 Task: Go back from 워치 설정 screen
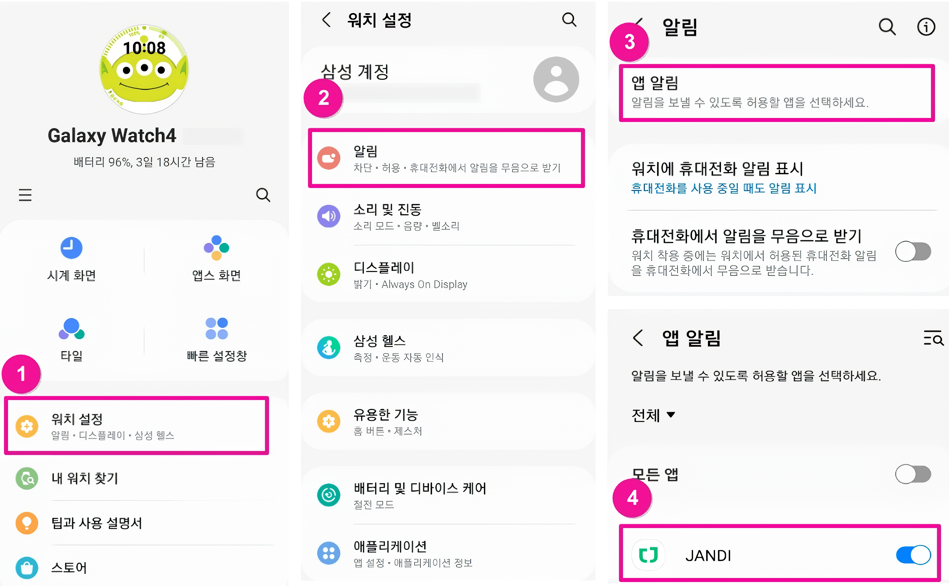point(326,20)
